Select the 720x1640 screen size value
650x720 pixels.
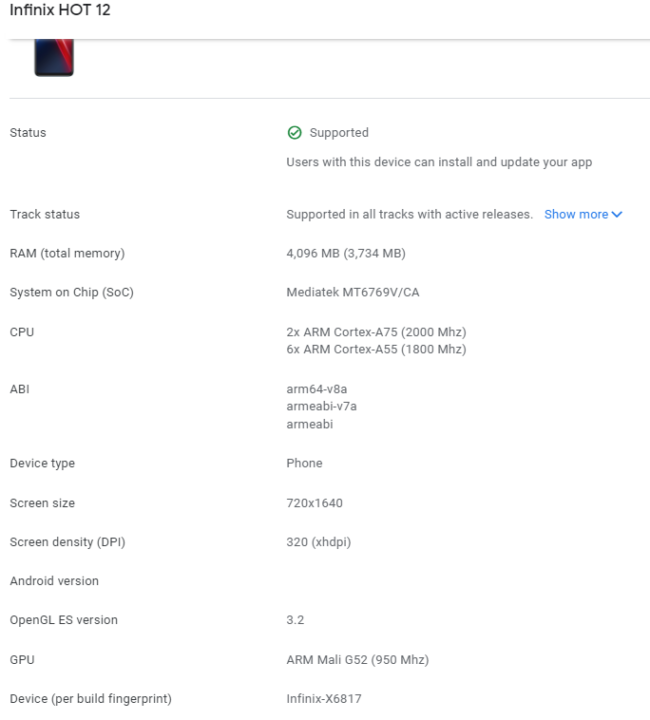(315, 503)
